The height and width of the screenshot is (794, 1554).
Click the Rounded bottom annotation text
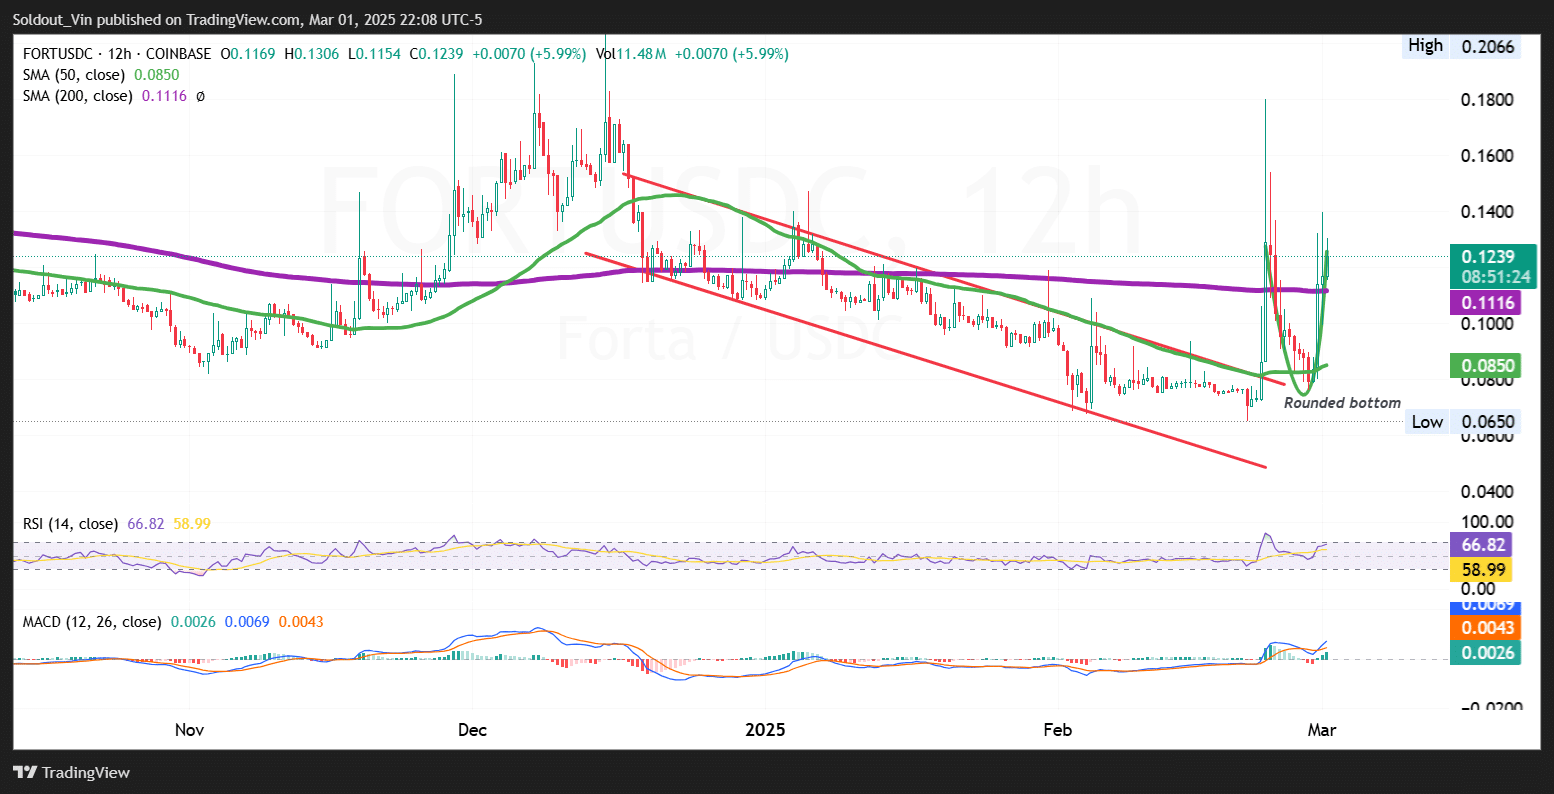1342,402
